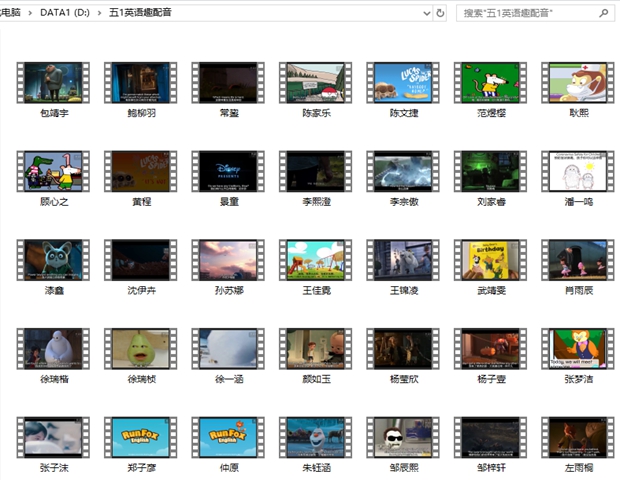Select the 邹辰熙 sunglasses video thumbnail
Viewport: 620px width, 480px height.
403,437
